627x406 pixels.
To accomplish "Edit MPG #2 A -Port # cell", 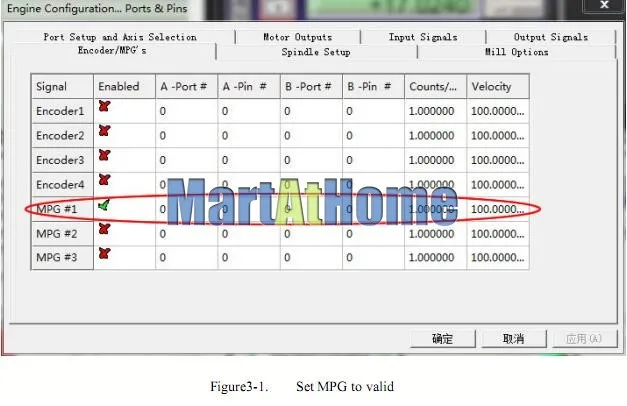I will [187, 234].
